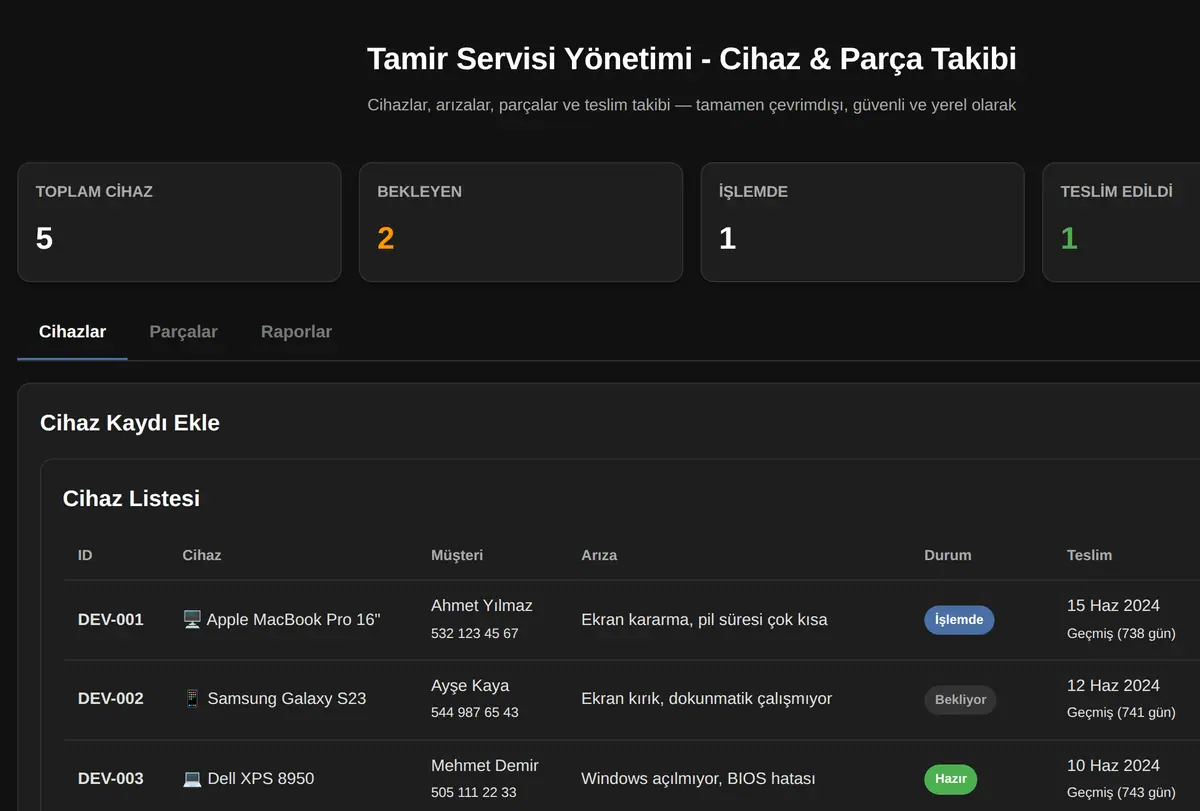Click the Apple MacBook Pro 16" device name

tap(294, 620)
